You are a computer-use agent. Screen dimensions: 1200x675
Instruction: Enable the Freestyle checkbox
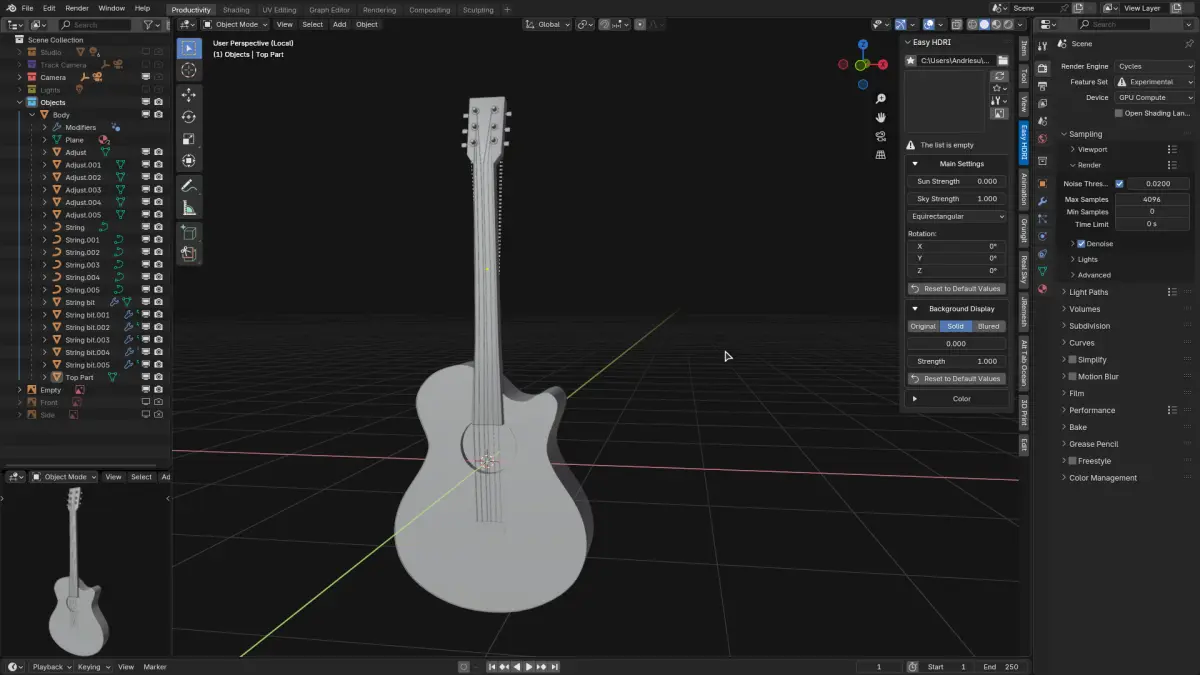point(1073,461)
